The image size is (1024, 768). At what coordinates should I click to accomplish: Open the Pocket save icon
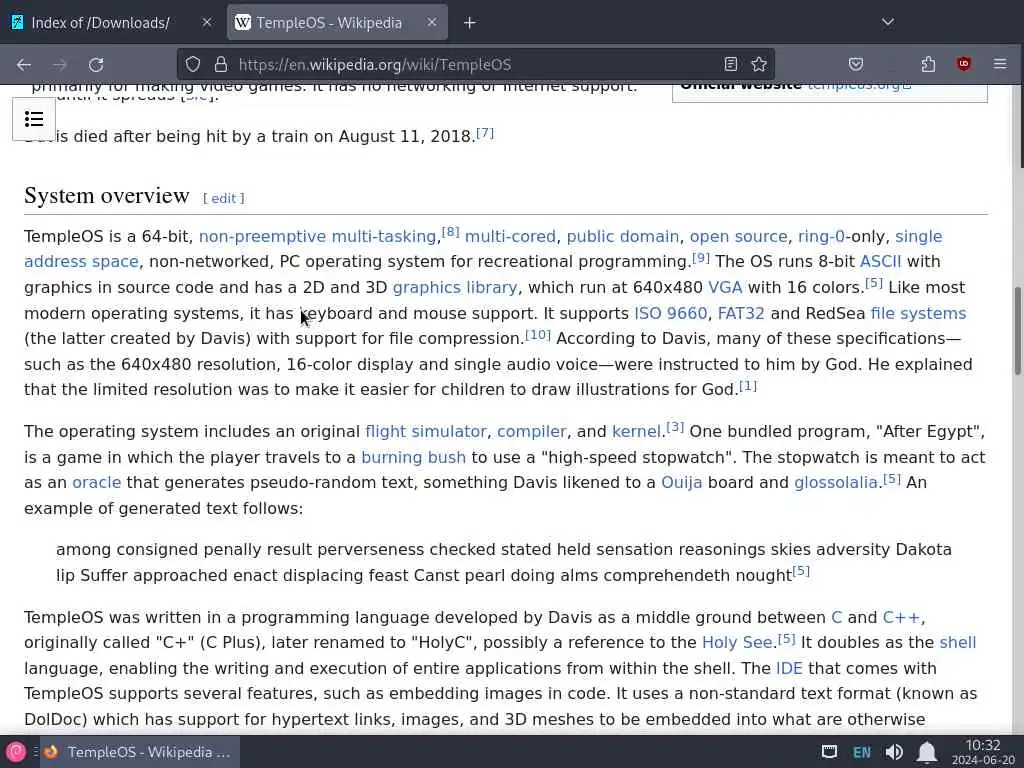[x=856, y=64]
